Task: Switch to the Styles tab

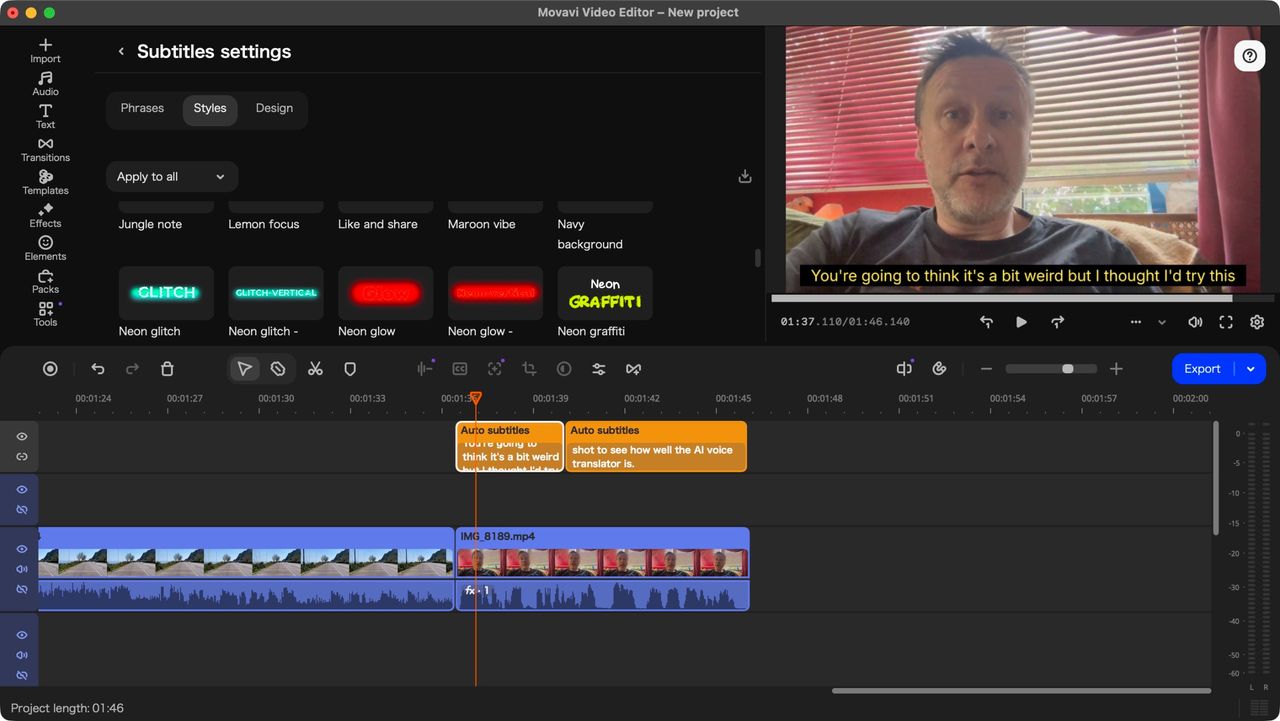Action: (x=210, y=109)
